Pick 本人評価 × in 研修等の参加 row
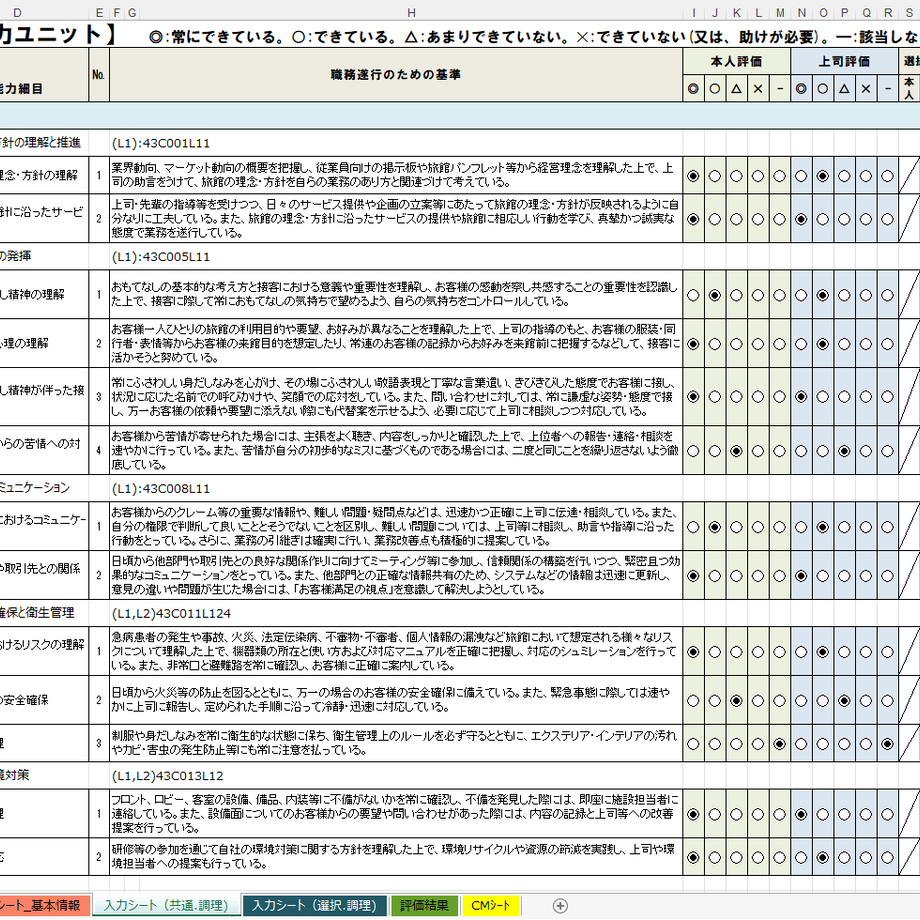The width and height of the screenshot is (920, 920). 758,858
